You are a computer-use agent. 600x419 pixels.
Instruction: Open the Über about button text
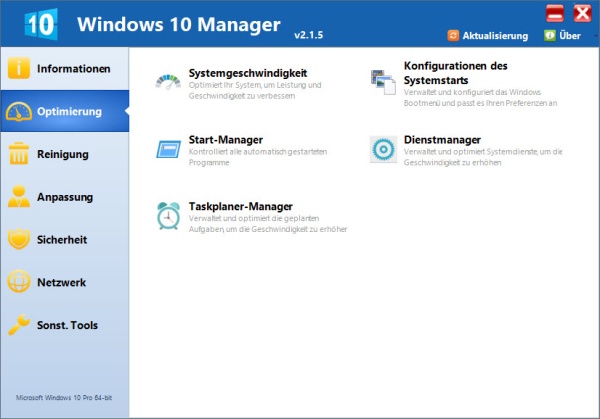tap(570, 36)
